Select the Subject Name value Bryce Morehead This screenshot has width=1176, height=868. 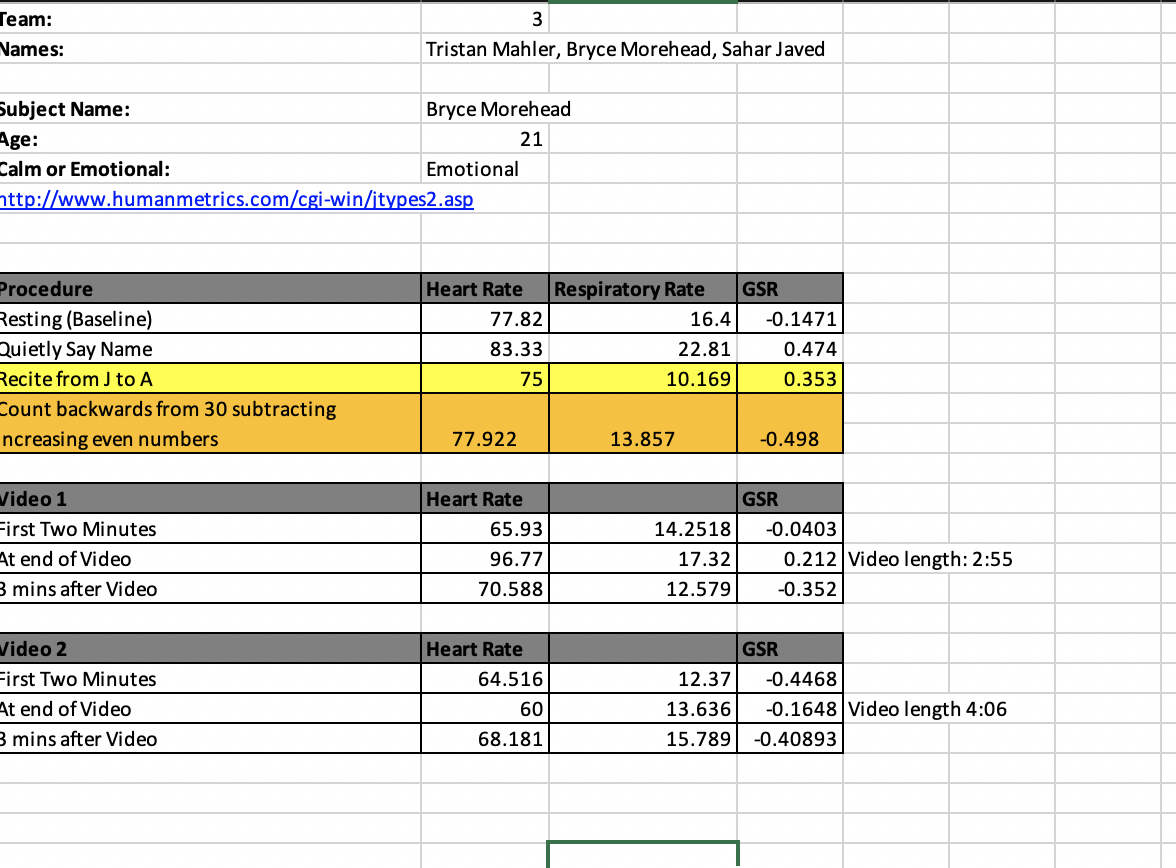pos(499,109)
